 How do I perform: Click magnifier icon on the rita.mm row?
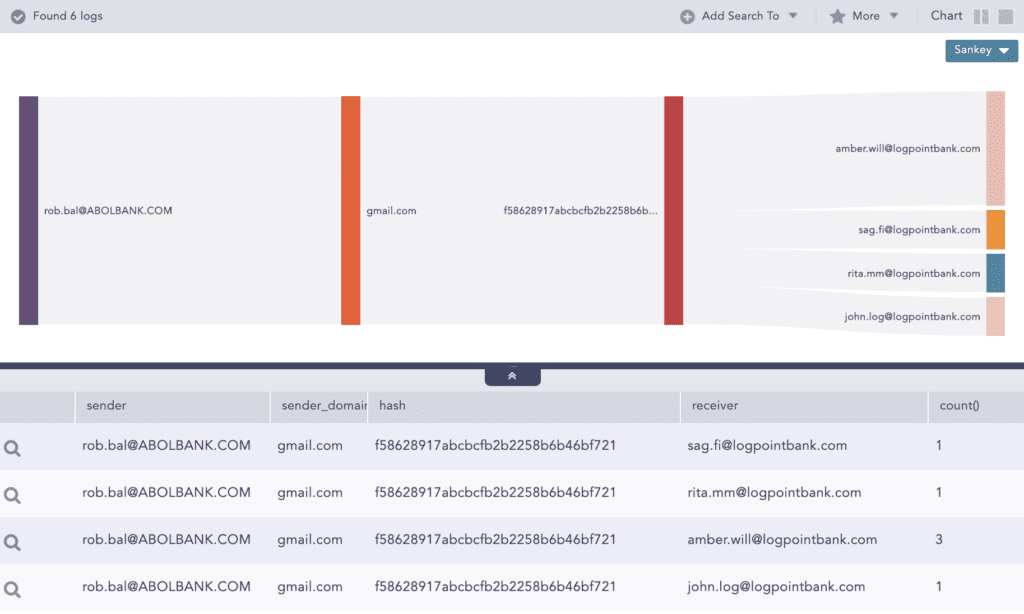pos(12,495)
